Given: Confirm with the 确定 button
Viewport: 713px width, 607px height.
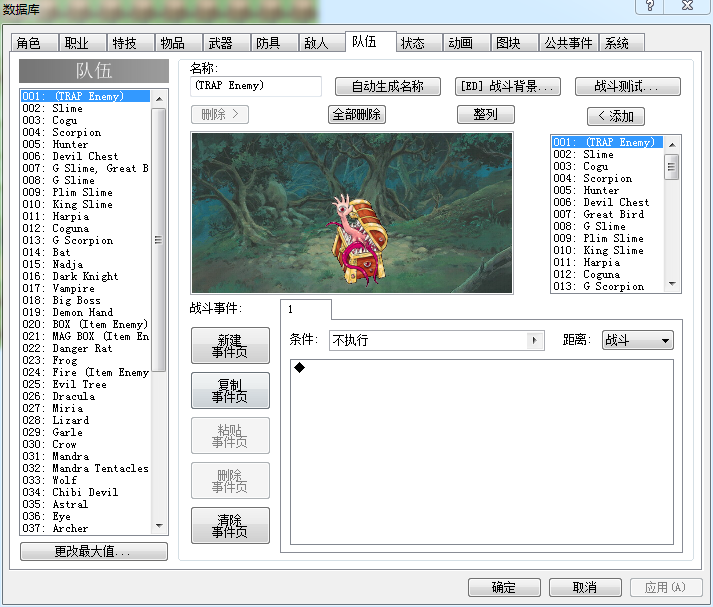Looking at the screenshot, I should click(504, 587).
